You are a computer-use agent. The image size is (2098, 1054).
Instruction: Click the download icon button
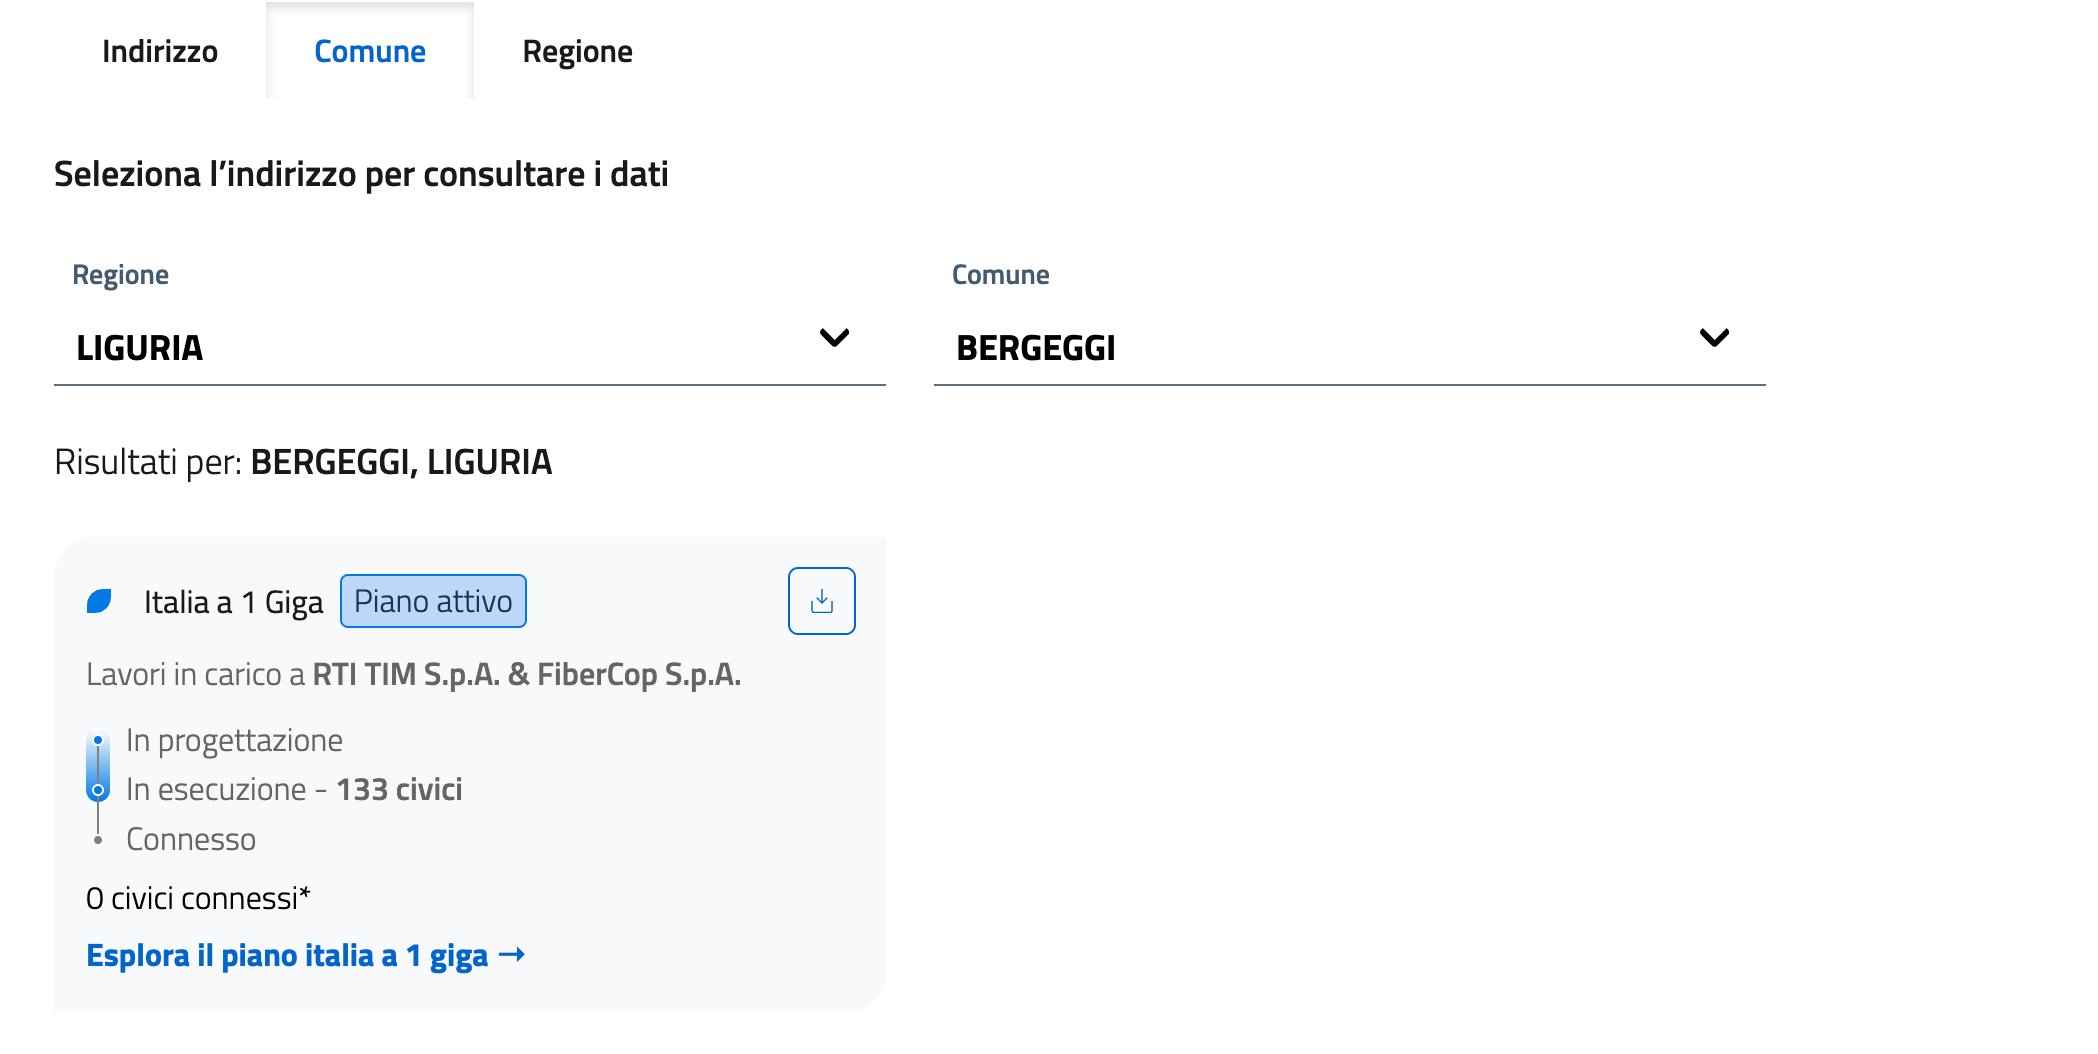[821, 601]
